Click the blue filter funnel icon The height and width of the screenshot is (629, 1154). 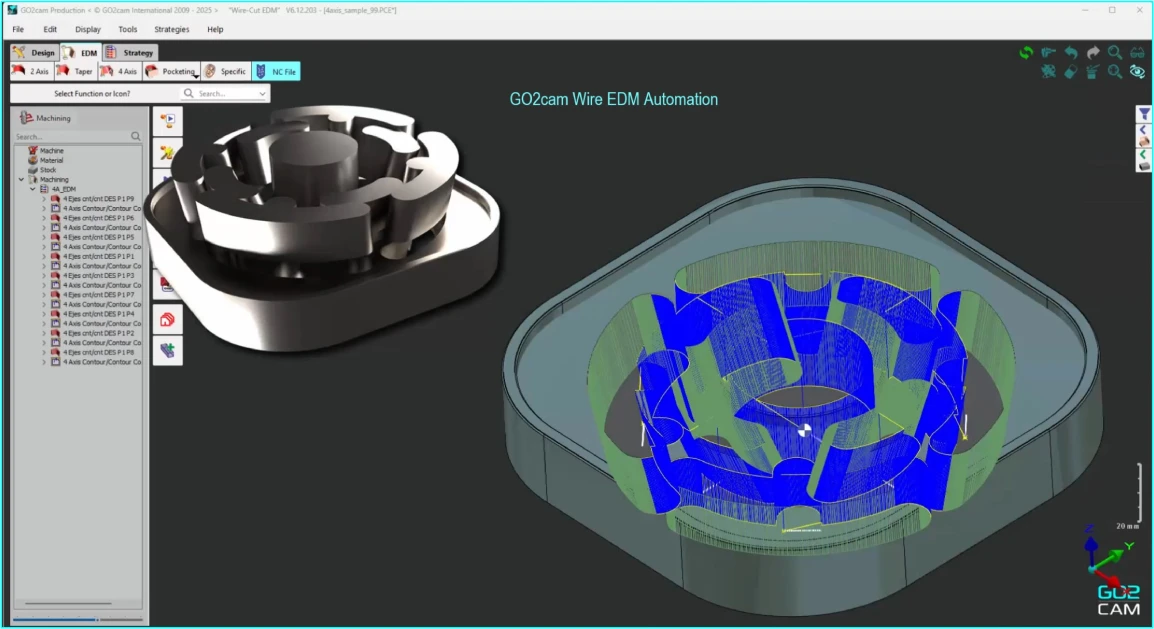[1144, 114]
